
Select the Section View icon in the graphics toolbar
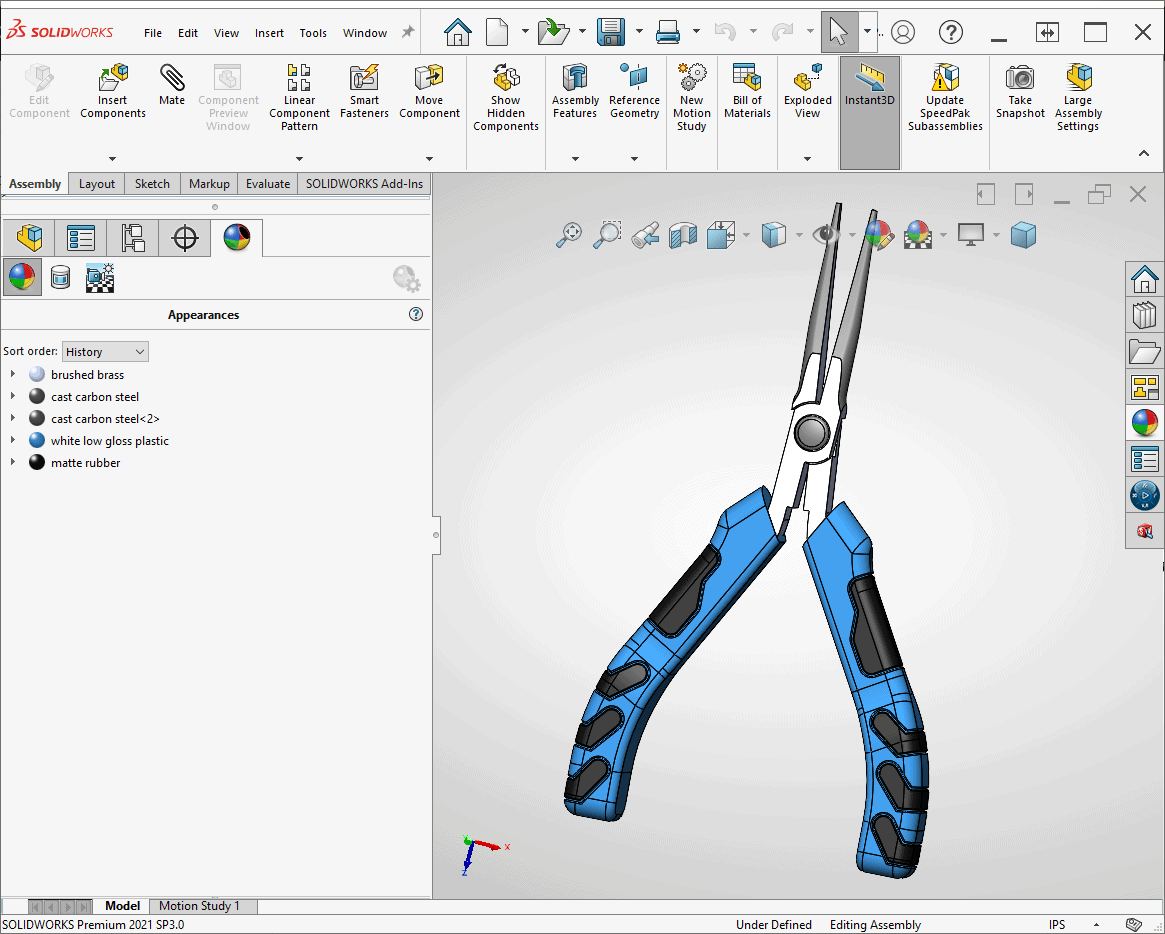[x=683, y=235]
